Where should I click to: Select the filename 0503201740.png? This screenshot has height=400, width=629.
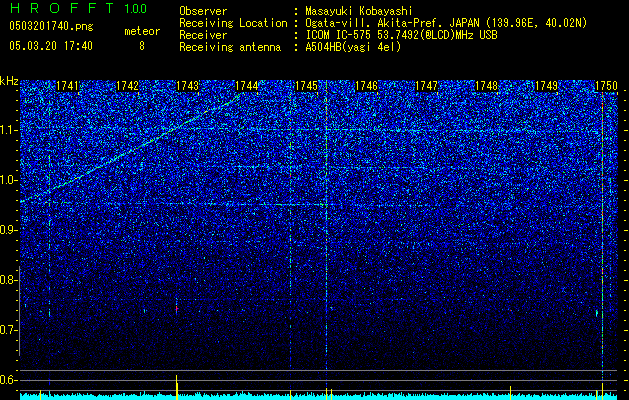pyautogui.click(x=51, y=26)
